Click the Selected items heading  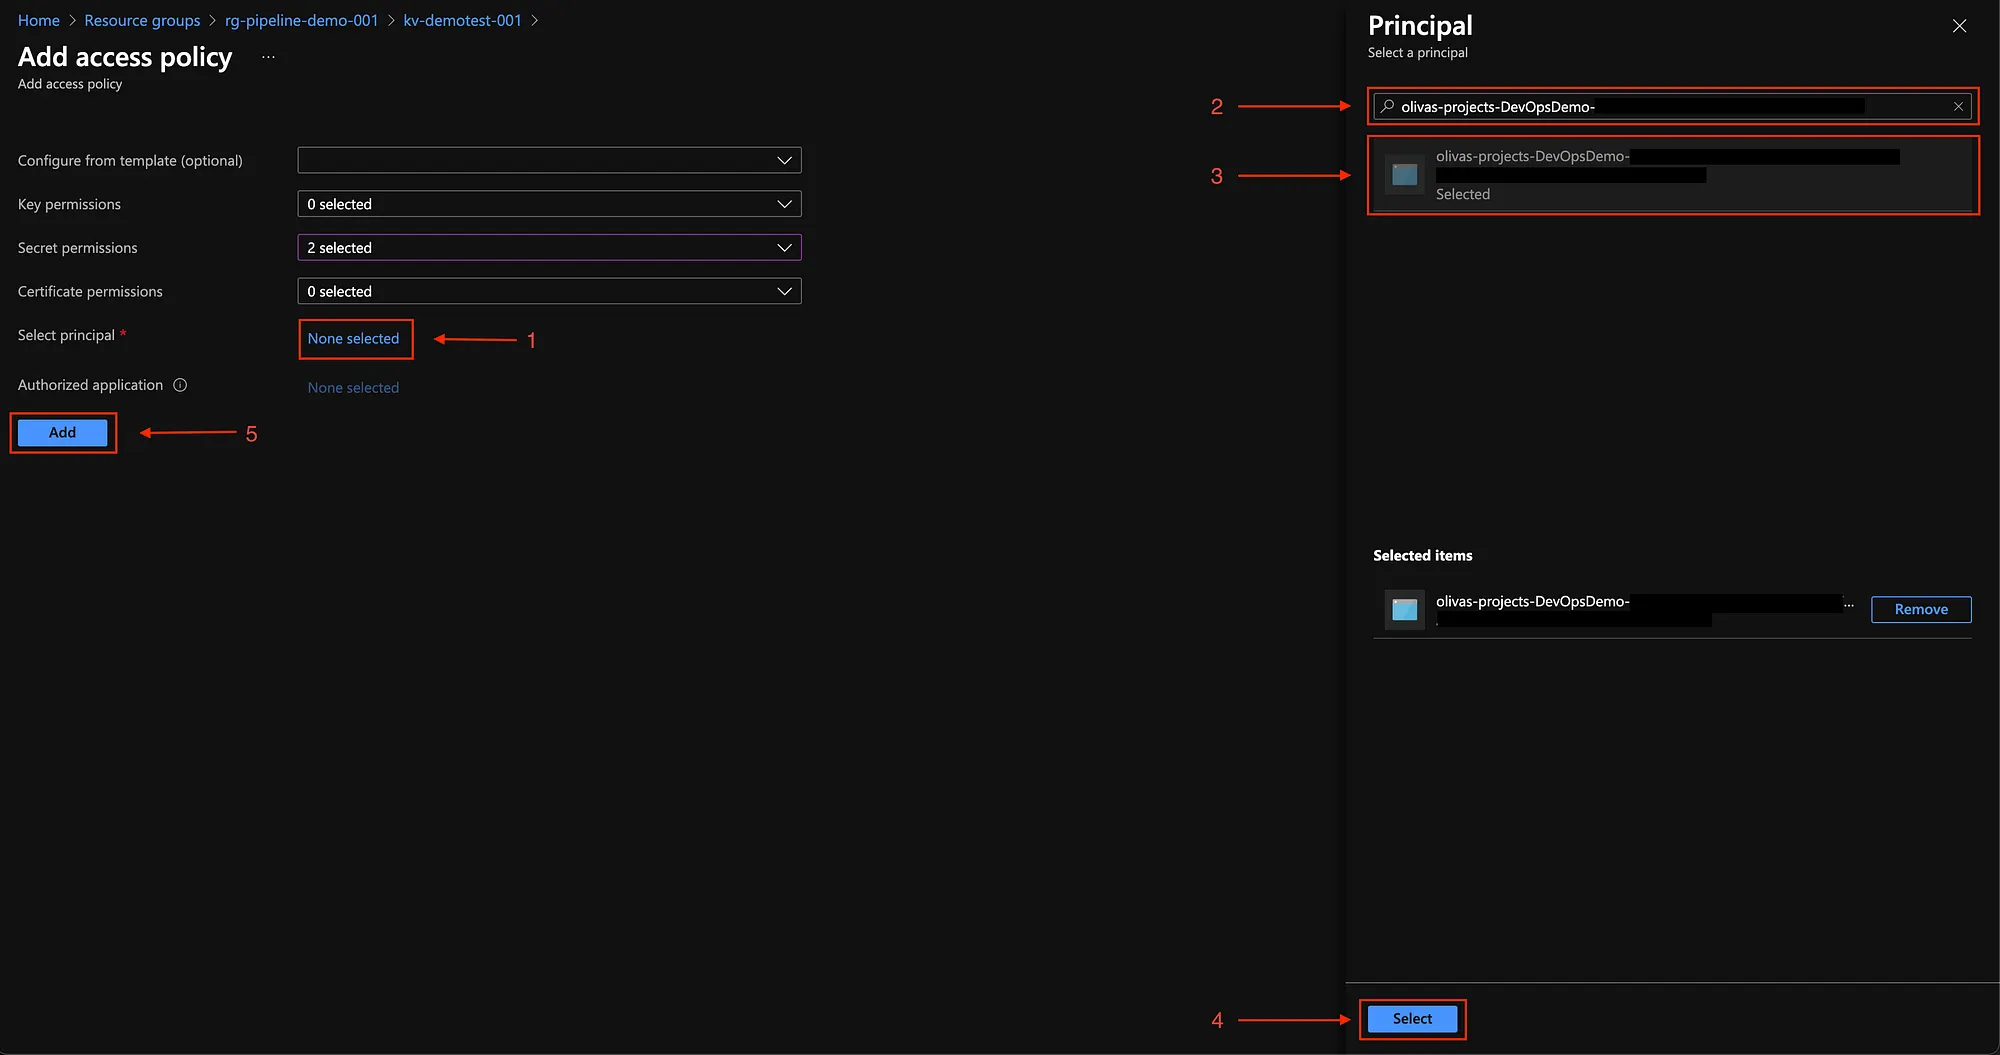[x=1422, y=555]
